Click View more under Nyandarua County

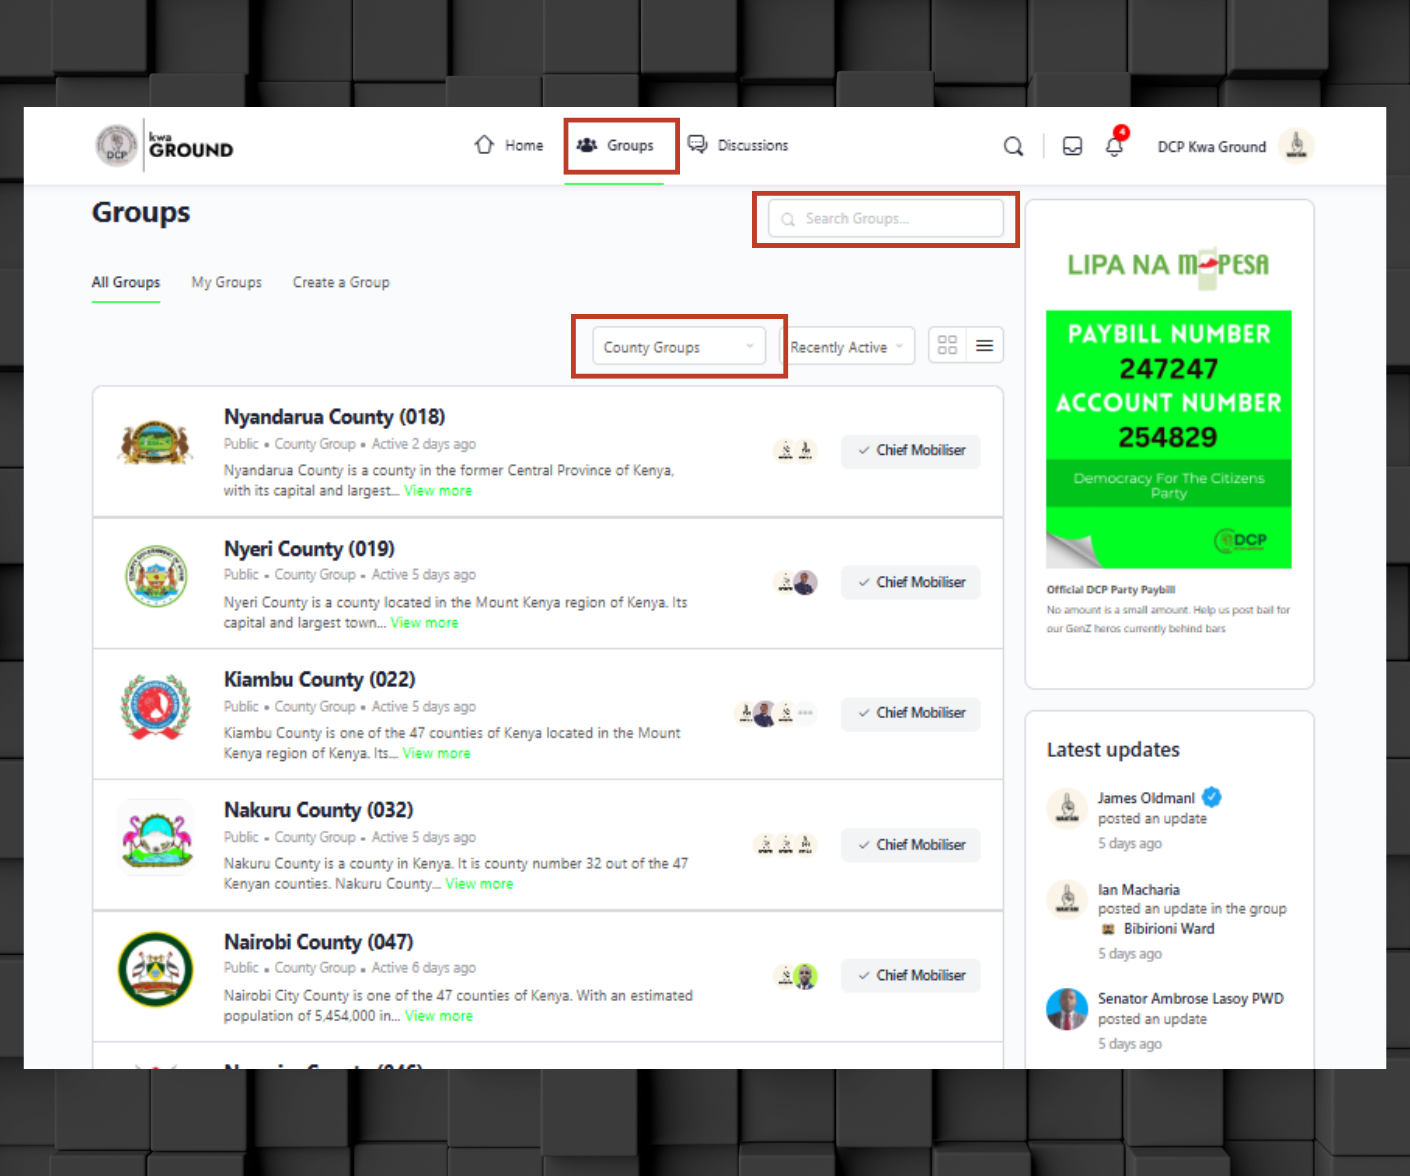(x=438, y=490)
